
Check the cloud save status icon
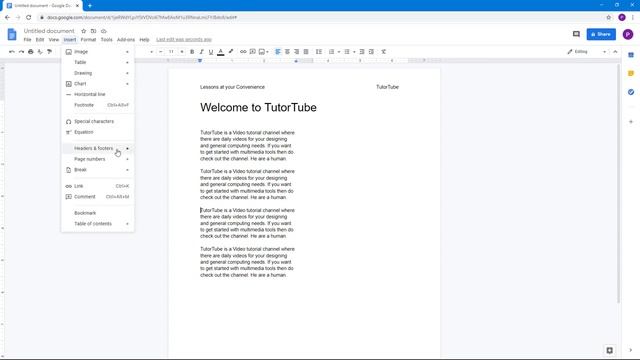[x=104, y=31]
